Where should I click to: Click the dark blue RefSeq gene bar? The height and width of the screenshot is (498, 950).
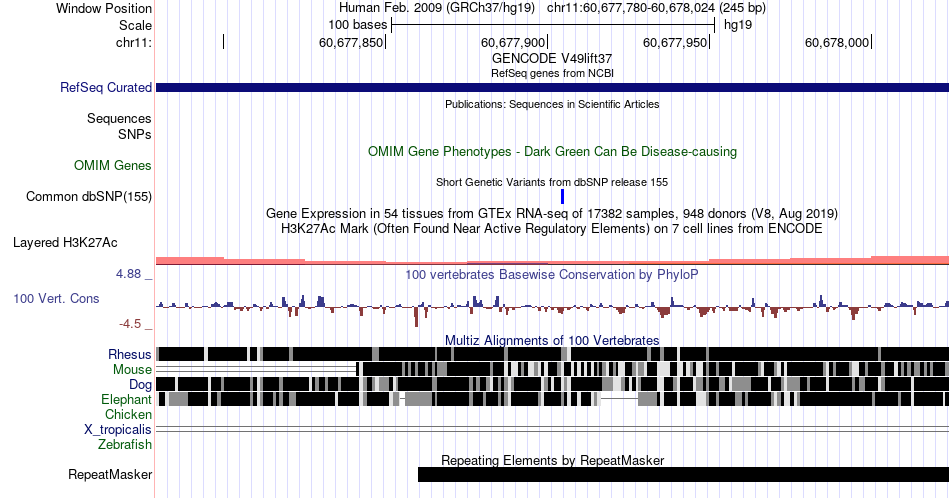click(553, 87)
